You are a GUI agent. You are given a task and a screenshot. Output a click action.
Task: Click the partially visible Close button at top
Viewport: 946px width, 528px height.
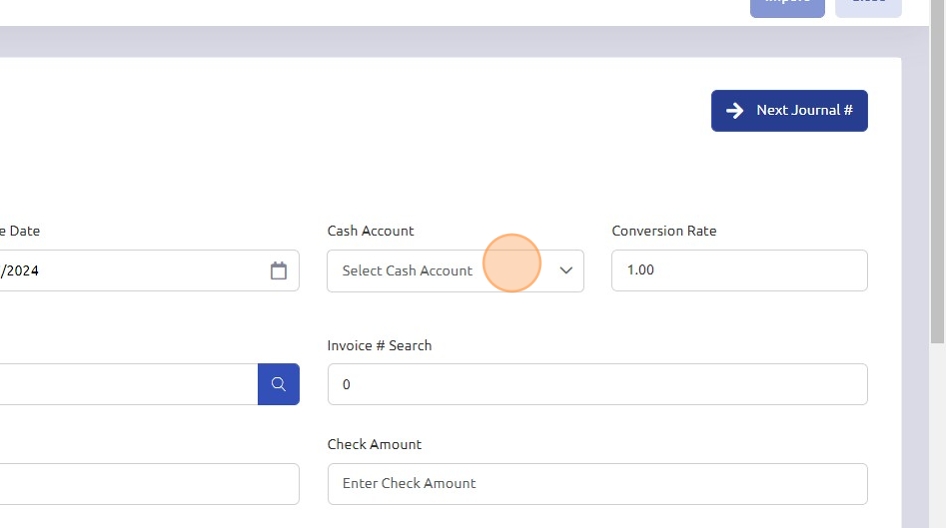tap(868, 6)
